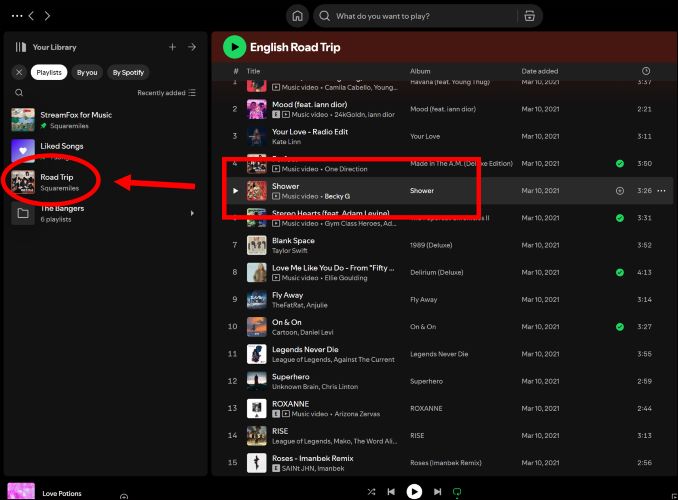Search within Your Library magnifier icon
Screen dimensions: 678x500
(x=19, y=93)
